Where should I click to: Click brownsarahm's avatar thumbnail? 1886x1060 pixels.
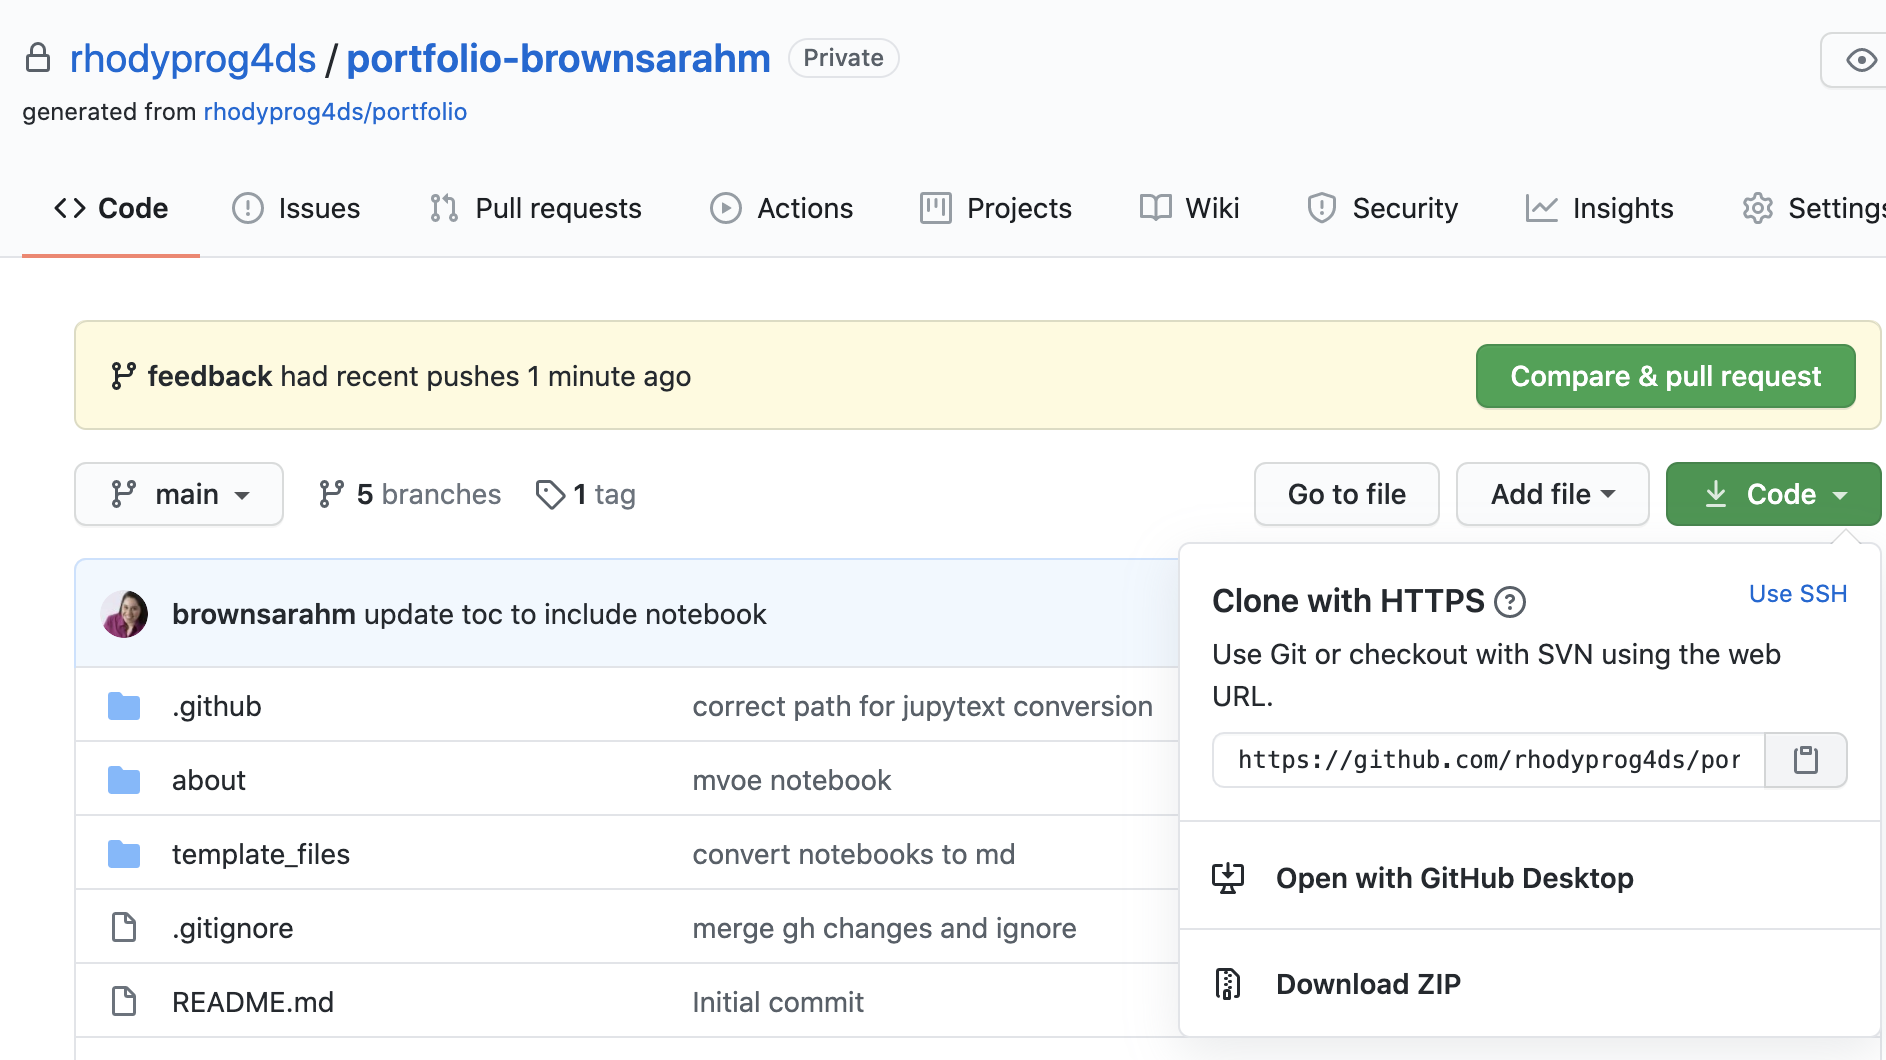(x=124, y=613)
